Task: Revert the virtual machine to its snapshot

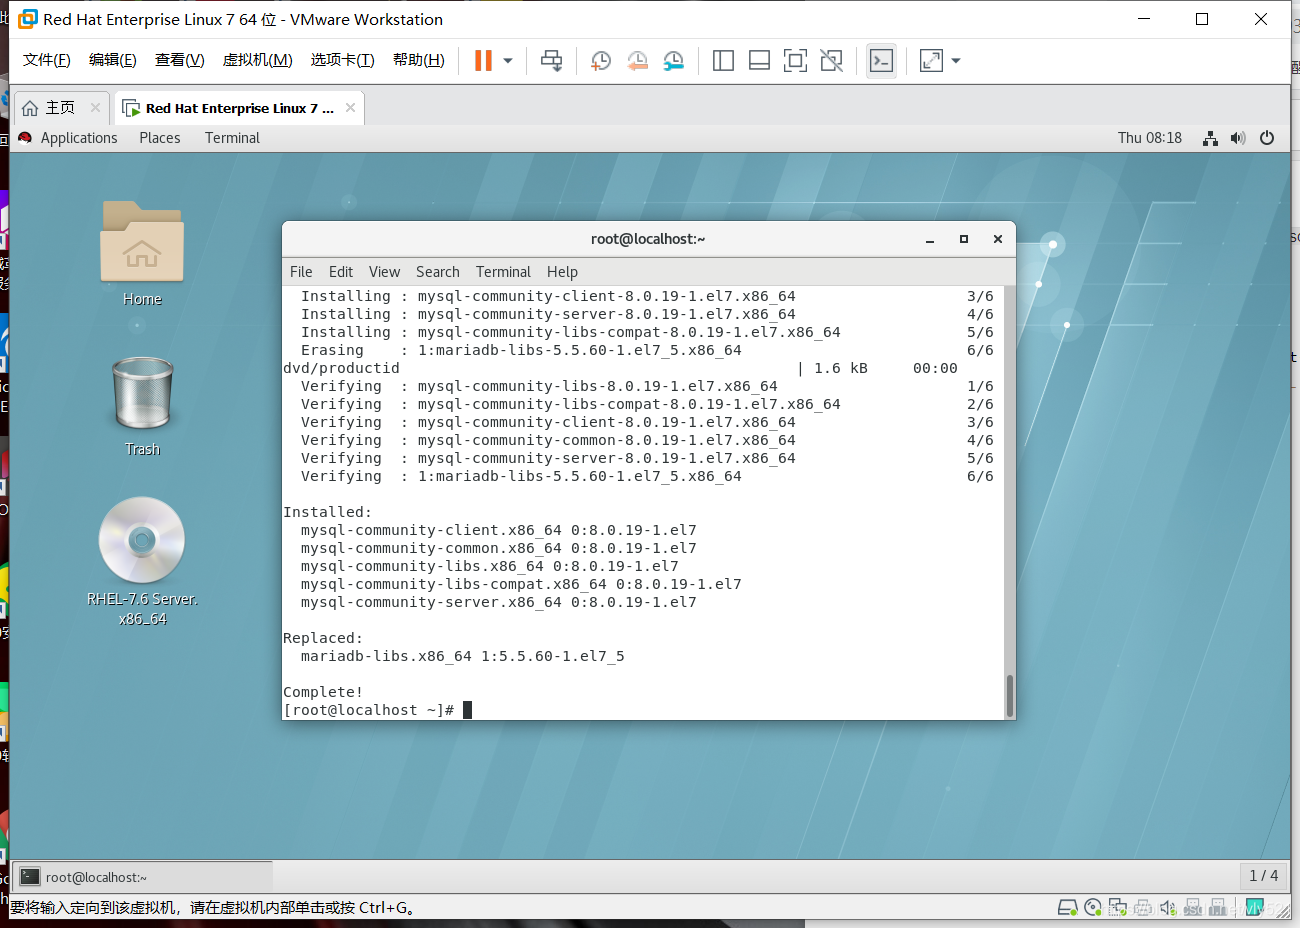Action: pyautogui.click(x=637, y=61)
